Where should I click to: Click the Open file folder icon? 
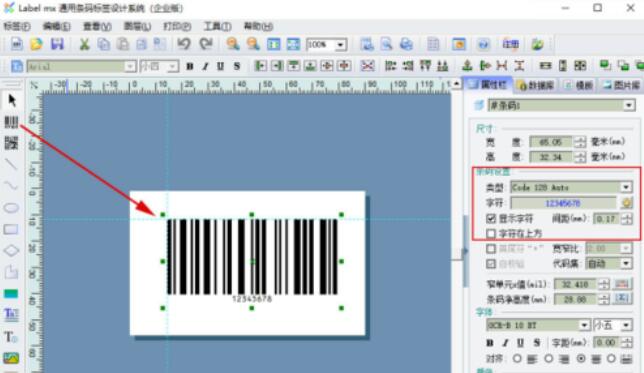point(36,44)
